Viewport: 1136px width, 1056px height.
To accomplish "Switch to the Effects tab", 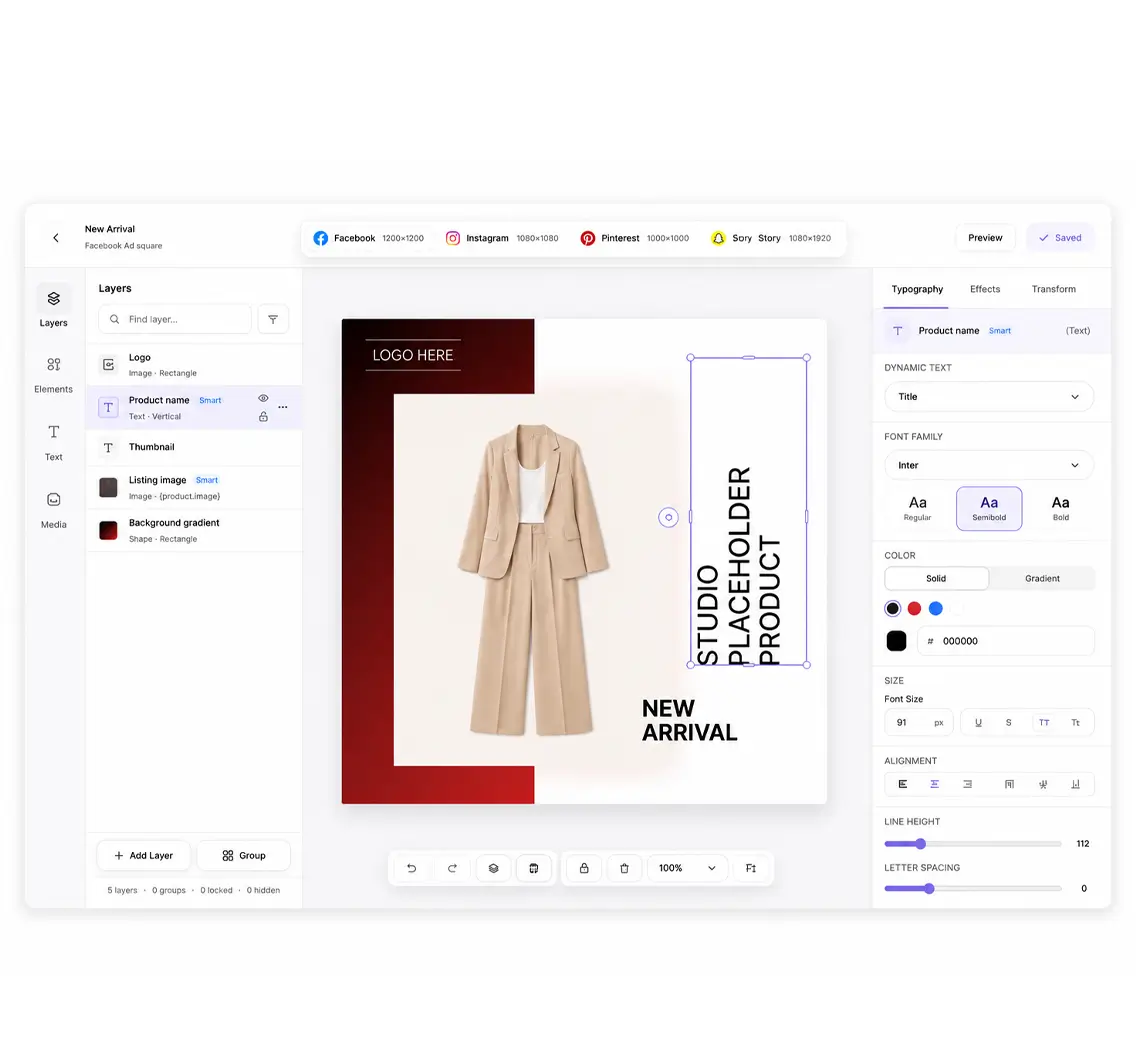I will point(985,289).
